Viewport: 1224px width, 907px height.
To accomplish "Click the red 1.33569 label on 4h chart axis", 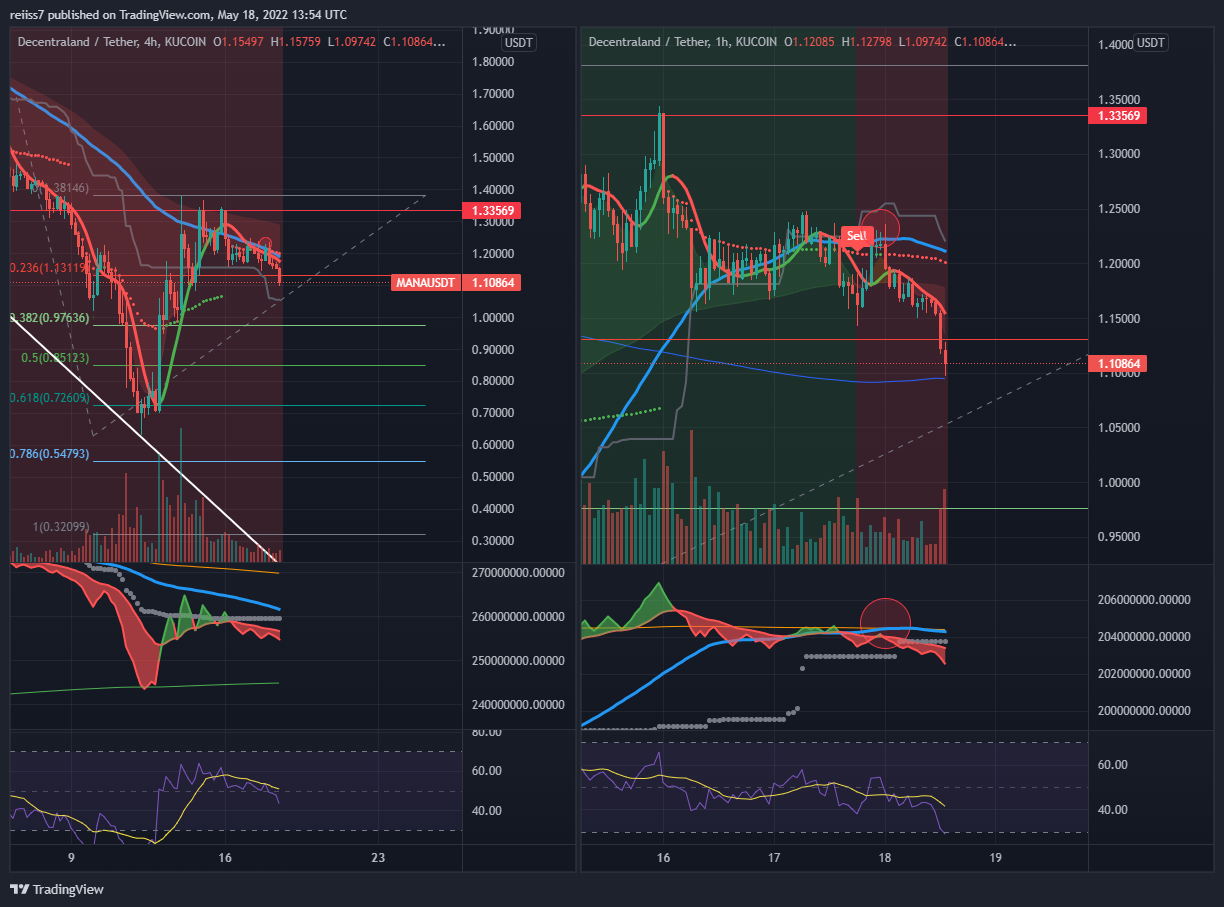I will point(490,211).
